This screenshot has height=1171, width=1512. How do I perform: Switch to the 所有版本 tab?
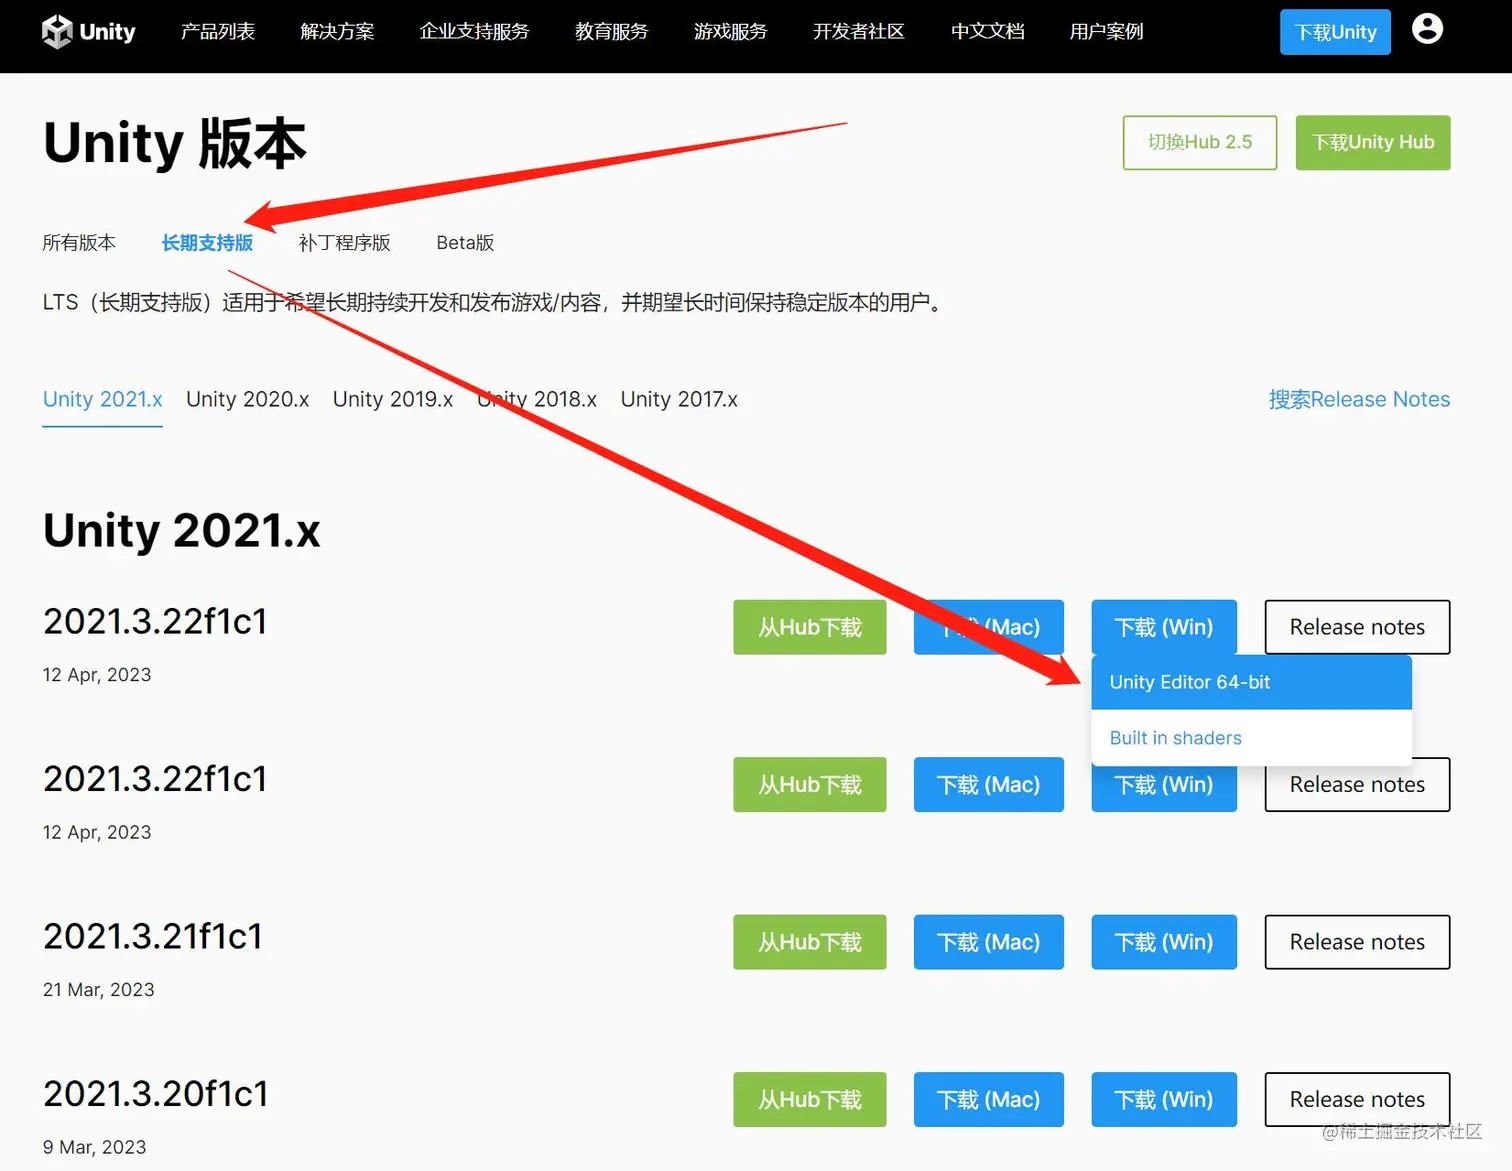tap(79, 243)
